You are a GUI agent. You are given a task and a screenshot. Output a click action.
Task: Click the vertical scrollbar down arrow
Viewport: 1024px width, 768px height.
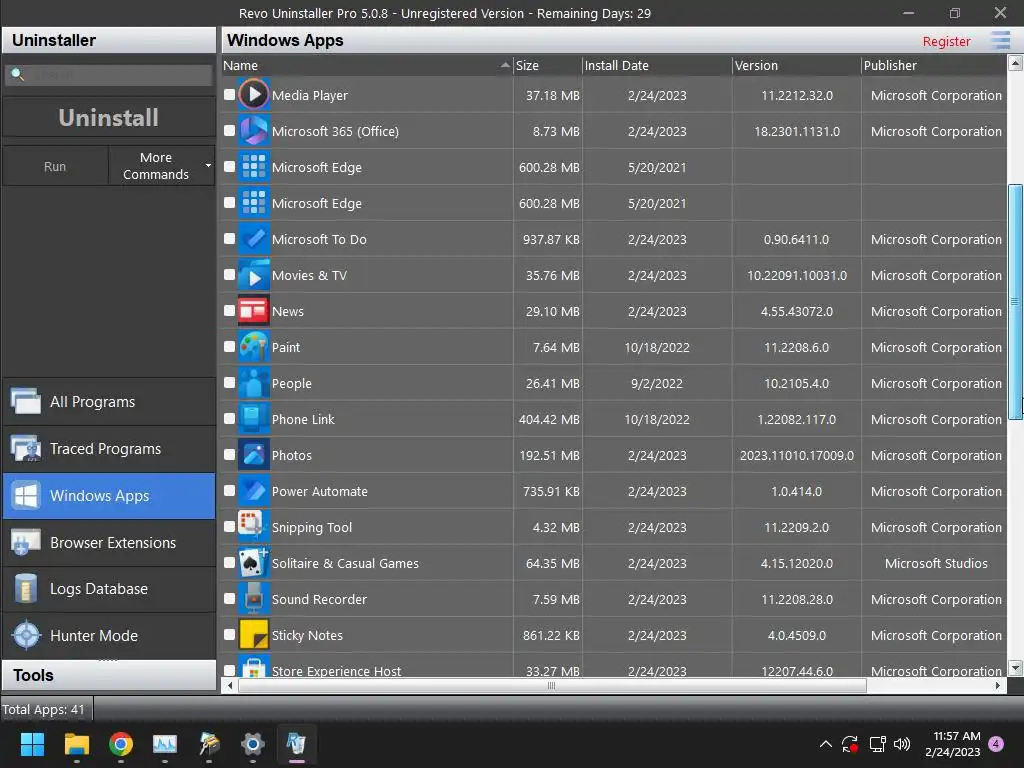click(x=1016, y=667)
